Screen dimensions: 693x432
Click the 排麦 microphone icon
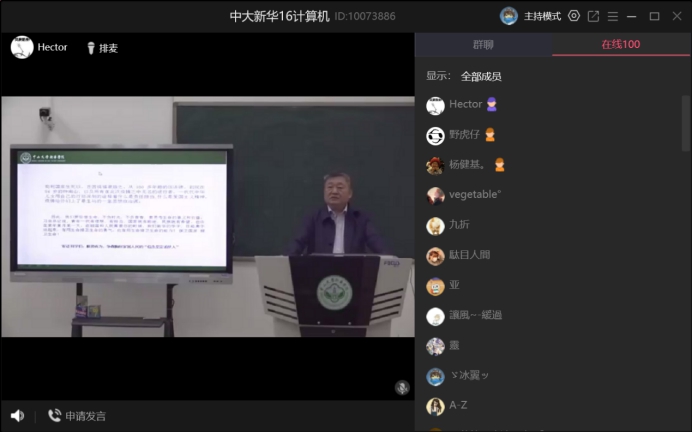pyautogui.click(x=90, y=47)
